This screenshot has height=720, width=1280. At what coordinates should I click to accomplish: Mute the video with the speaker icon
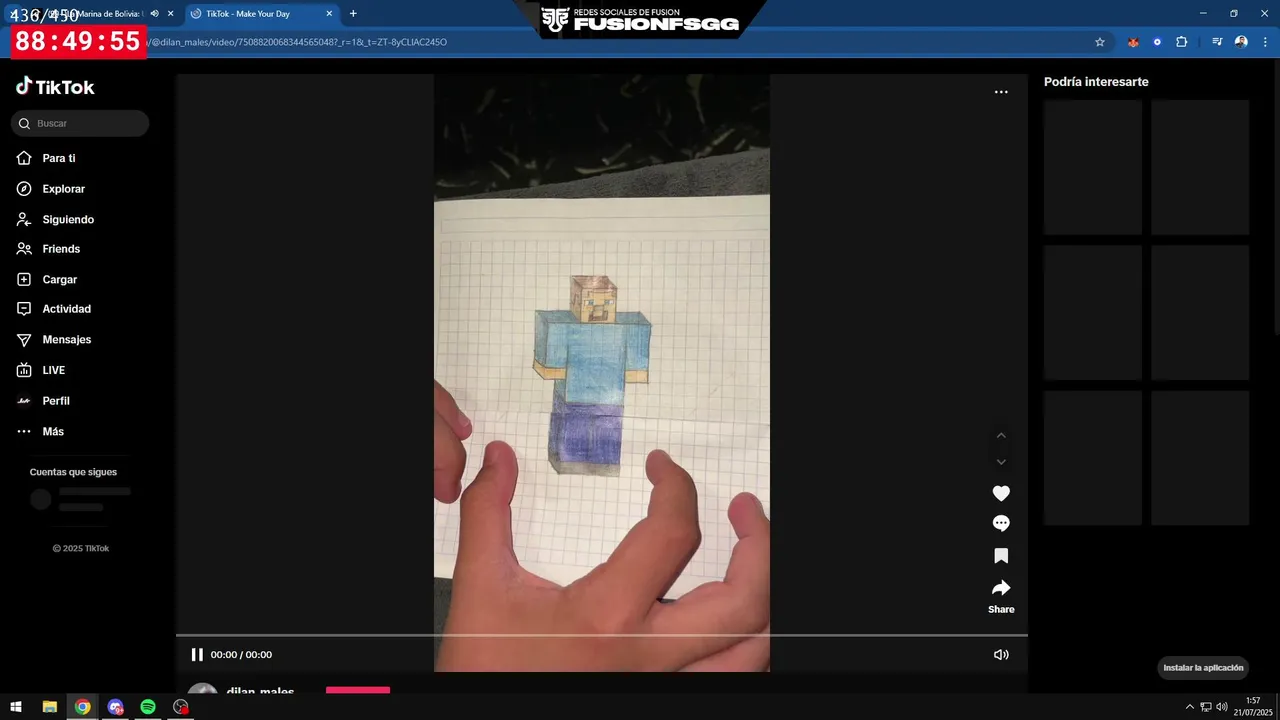(1001, 655)
